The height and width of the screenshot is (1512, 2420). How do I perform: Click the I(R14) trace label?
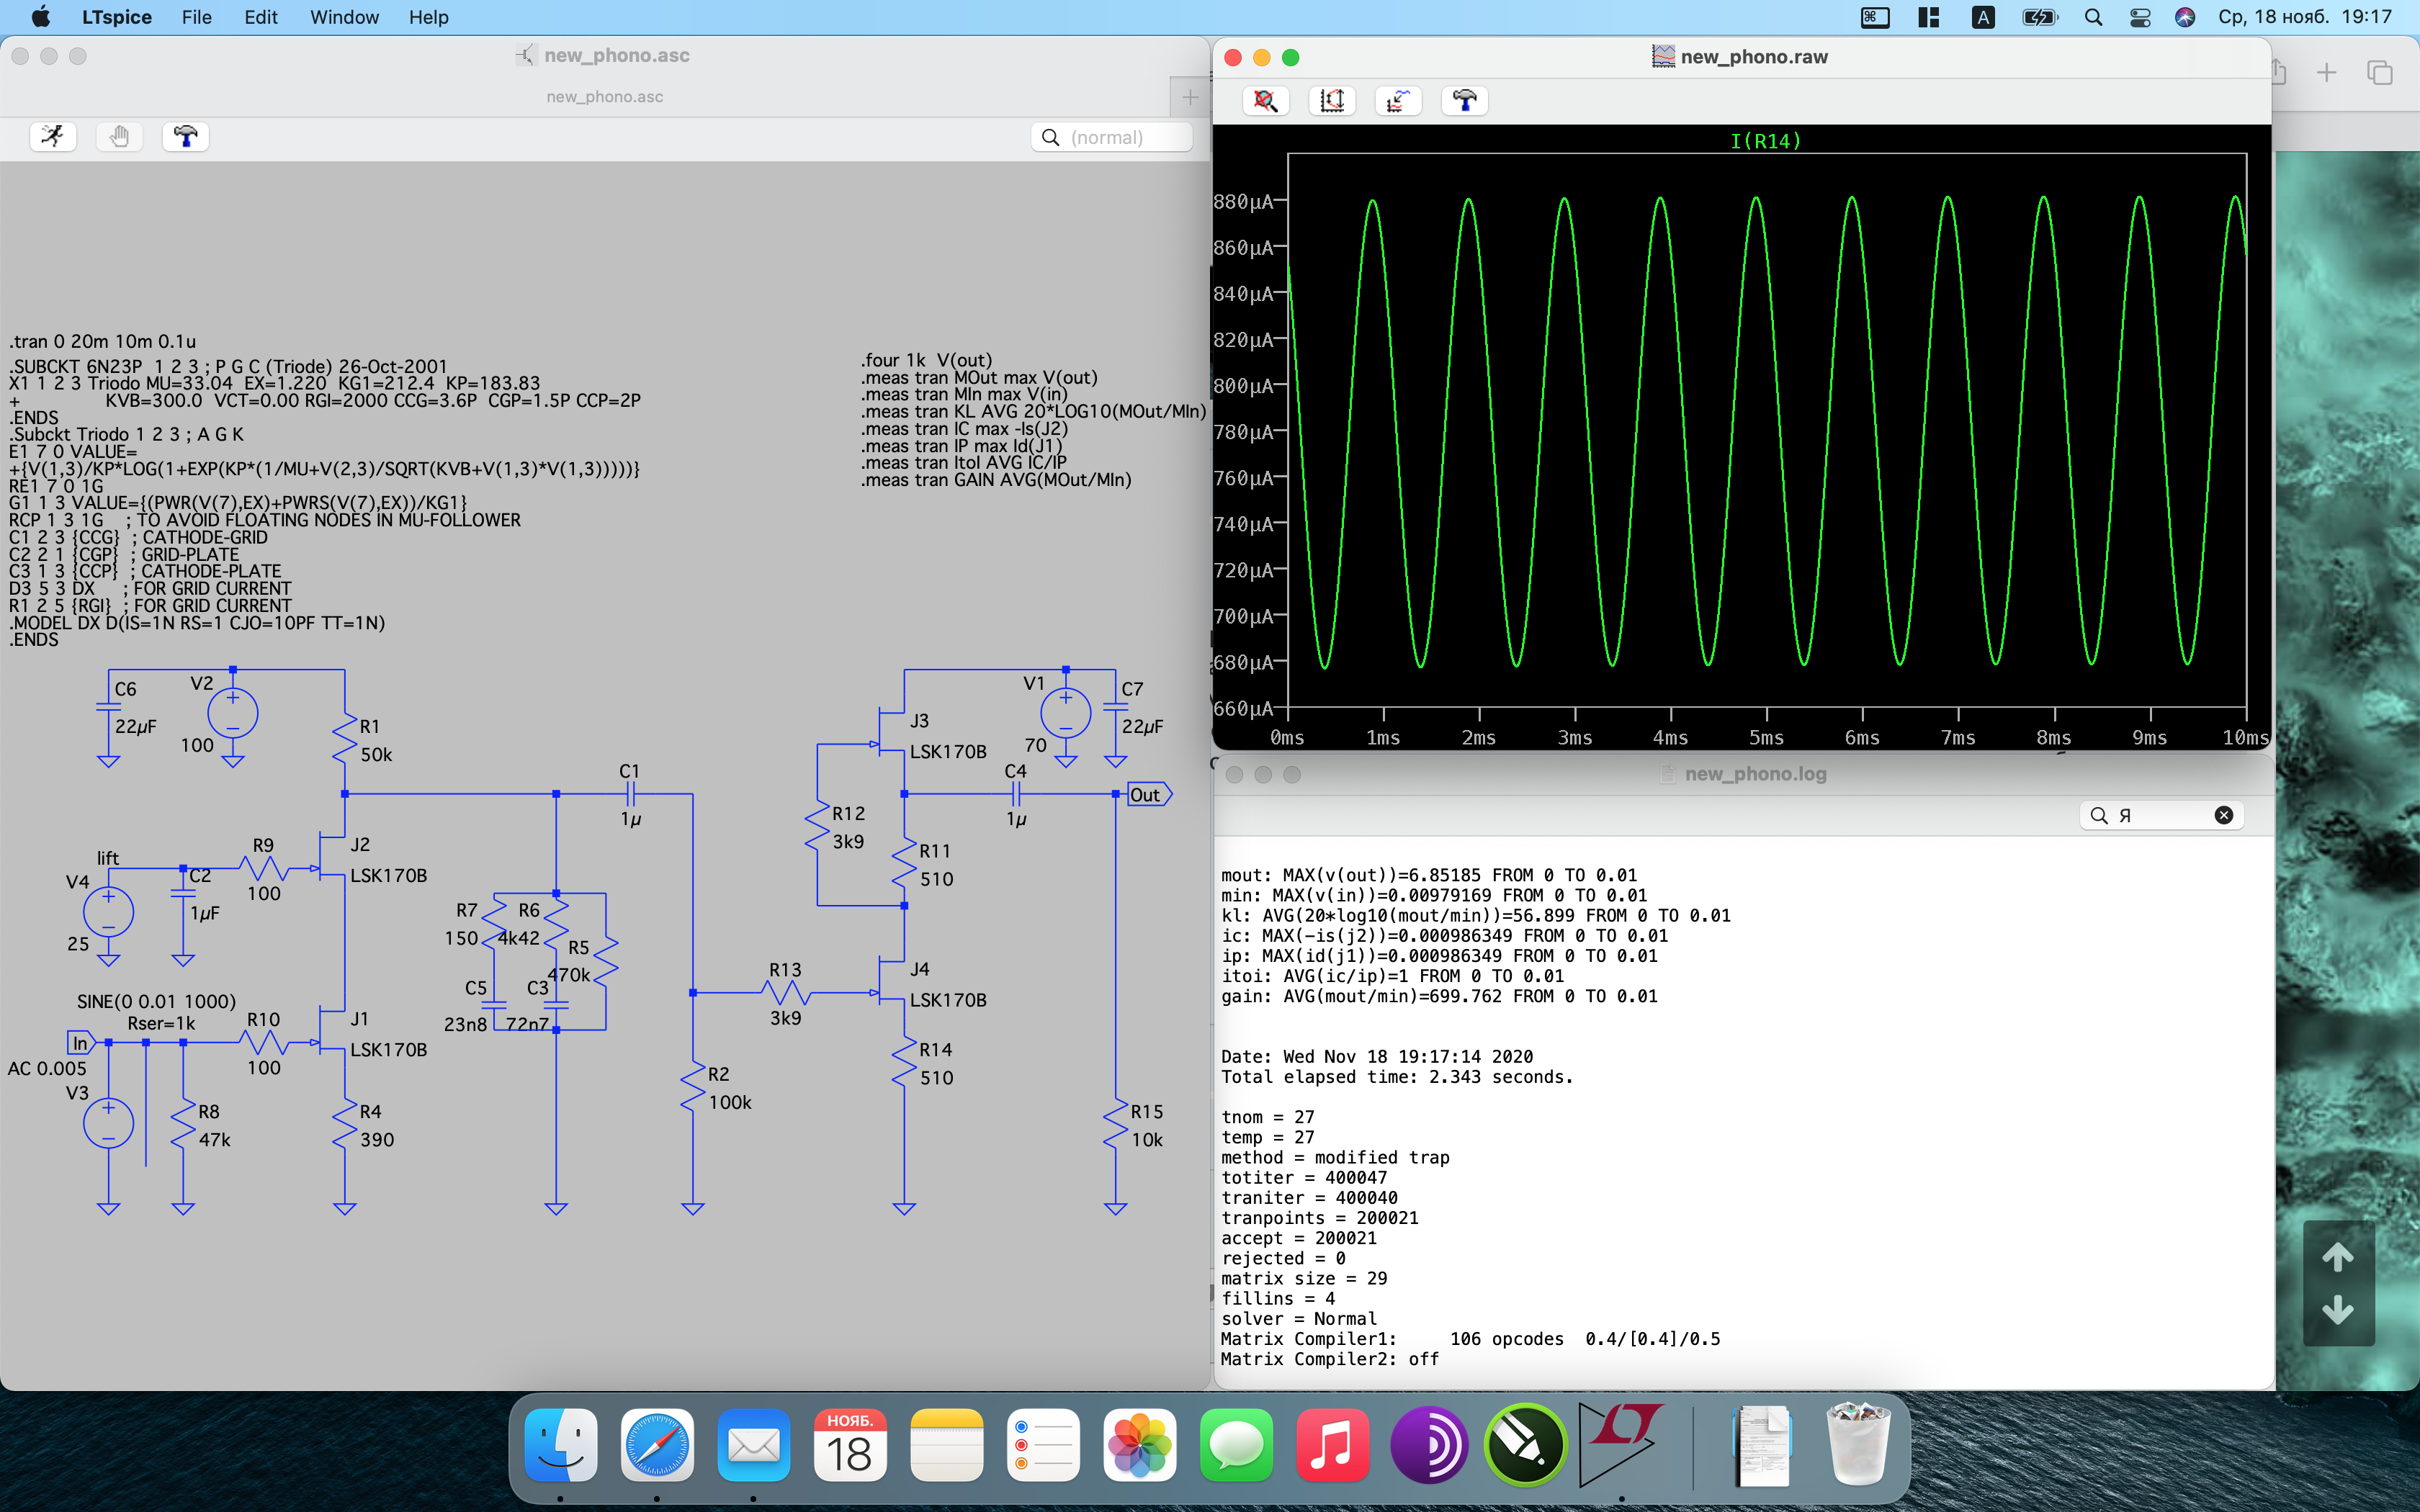pyautogui.click(x=1765, y=141)
